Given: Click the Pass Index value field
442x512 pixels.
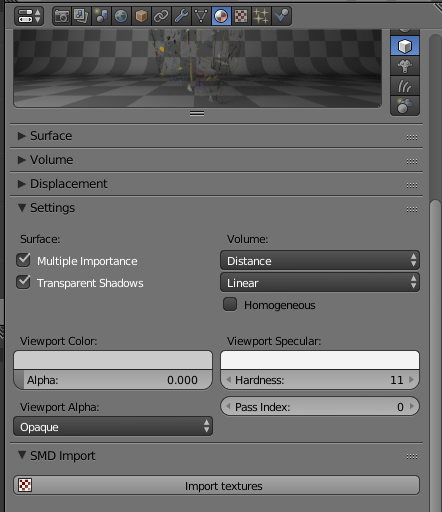Looking at the screenshot, I should click(320, 406).
